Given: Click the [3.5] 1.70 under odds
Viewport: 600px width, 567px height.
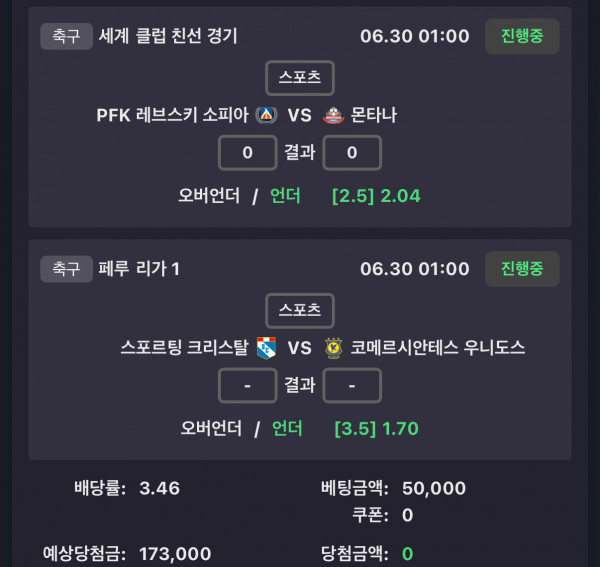Looking at the screenshot, I should point(377,429).
